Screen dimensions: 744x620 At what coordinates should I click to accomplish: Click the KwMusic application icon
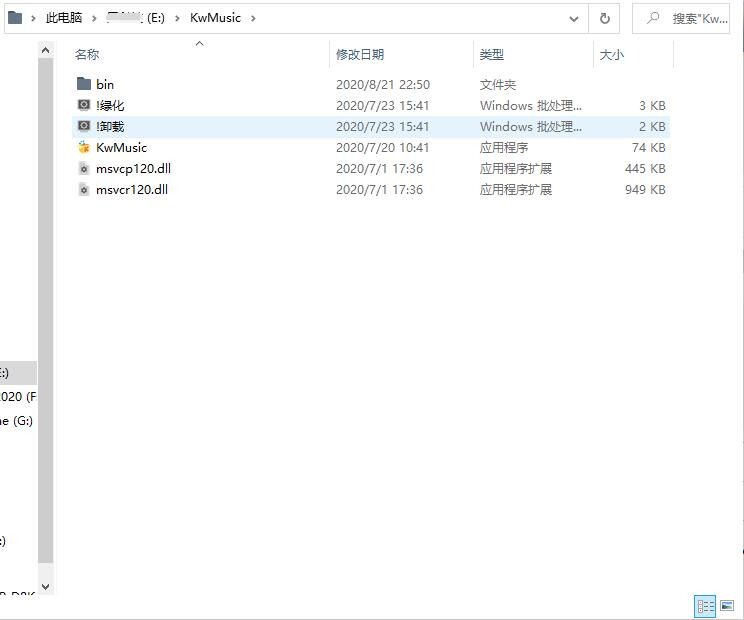[84, 148]
